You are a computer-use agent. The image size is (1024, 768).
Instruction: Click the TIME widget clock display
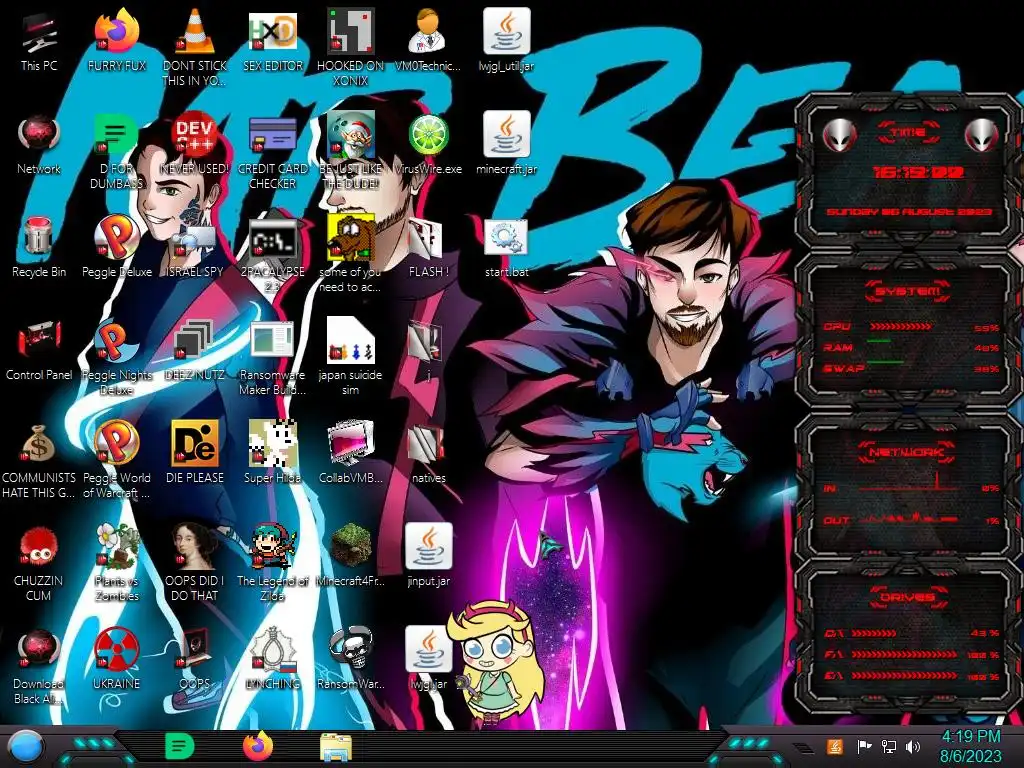pyautogui.click(x=919, y=172)
